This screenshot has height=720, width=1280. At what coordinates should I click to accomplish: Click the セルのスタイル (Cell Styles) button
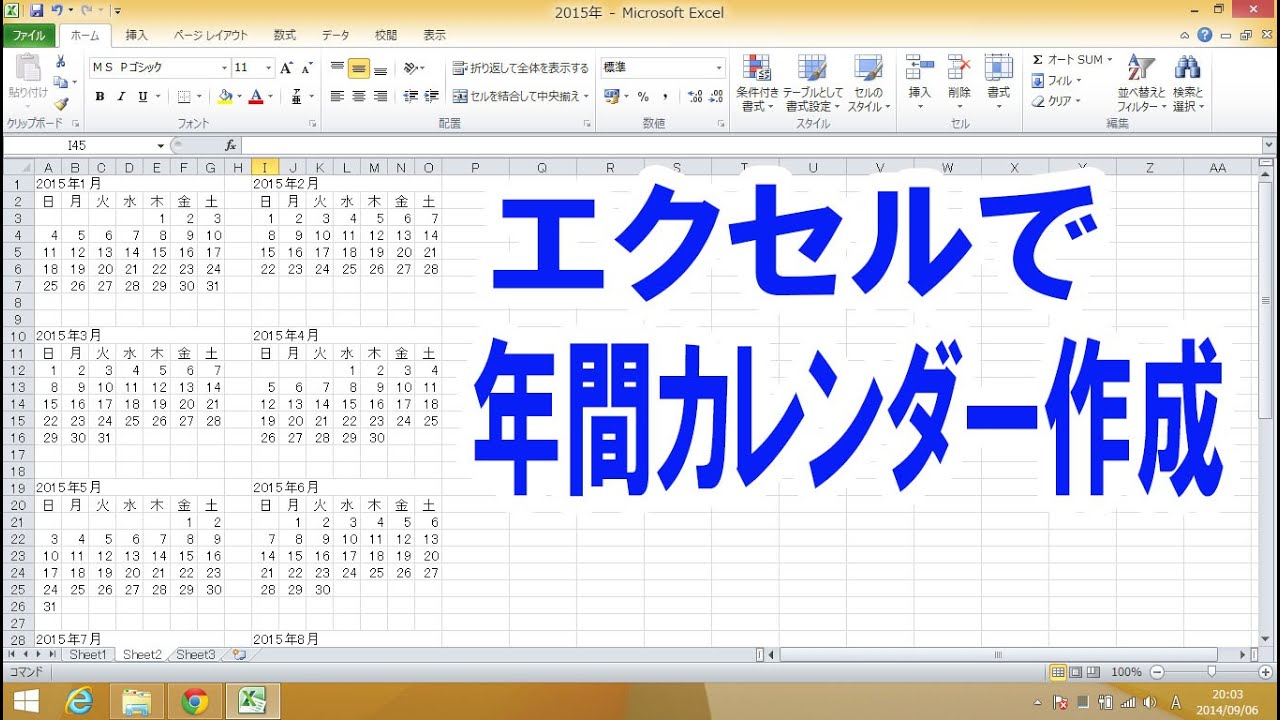point(868,83)
